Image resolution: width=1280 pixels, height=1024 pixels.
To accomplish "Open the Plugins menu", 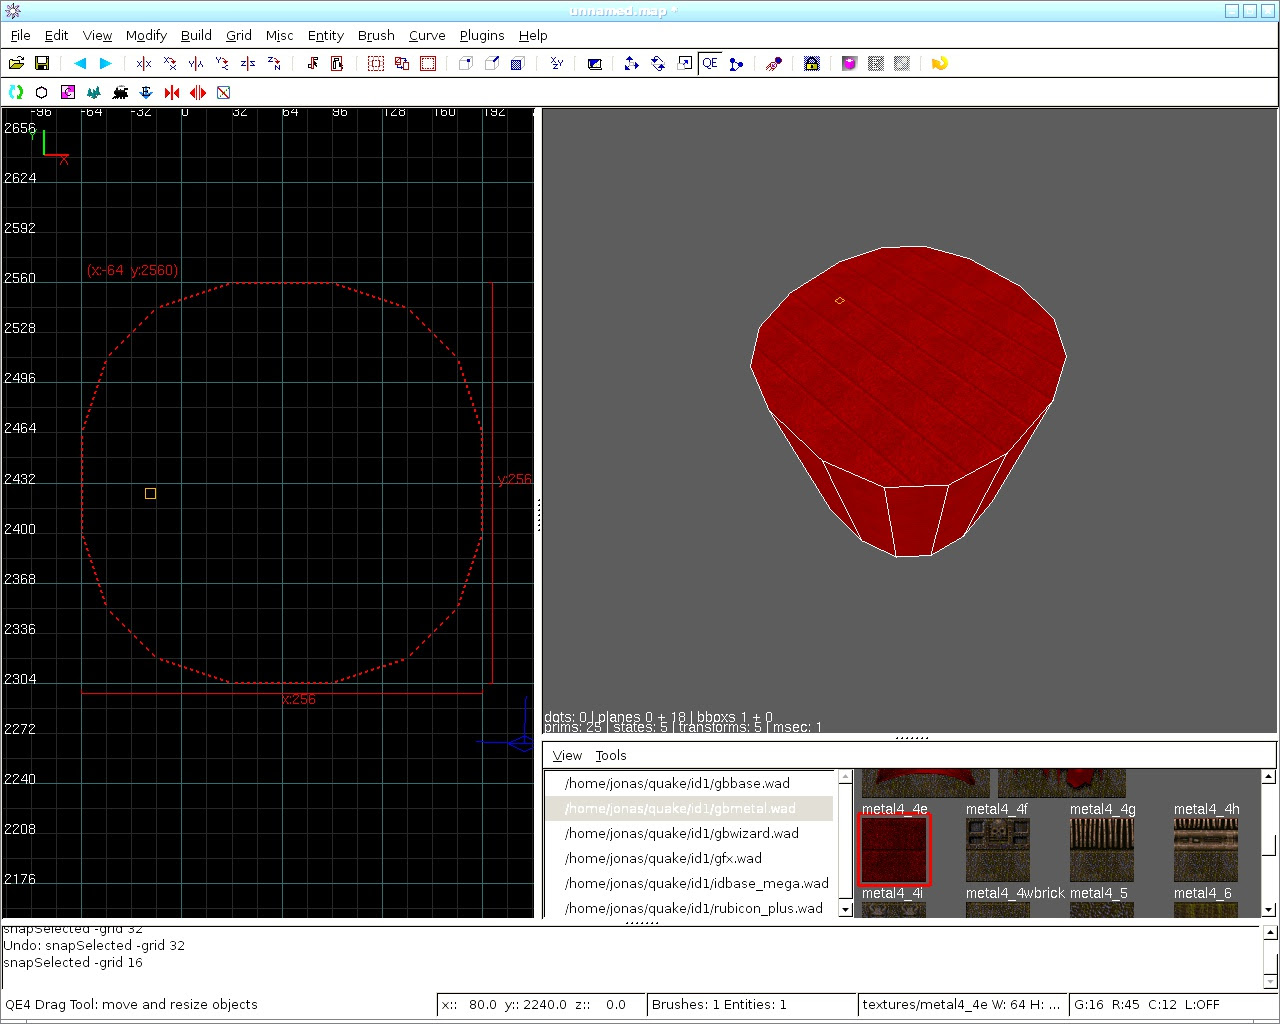I will [481, 35].
